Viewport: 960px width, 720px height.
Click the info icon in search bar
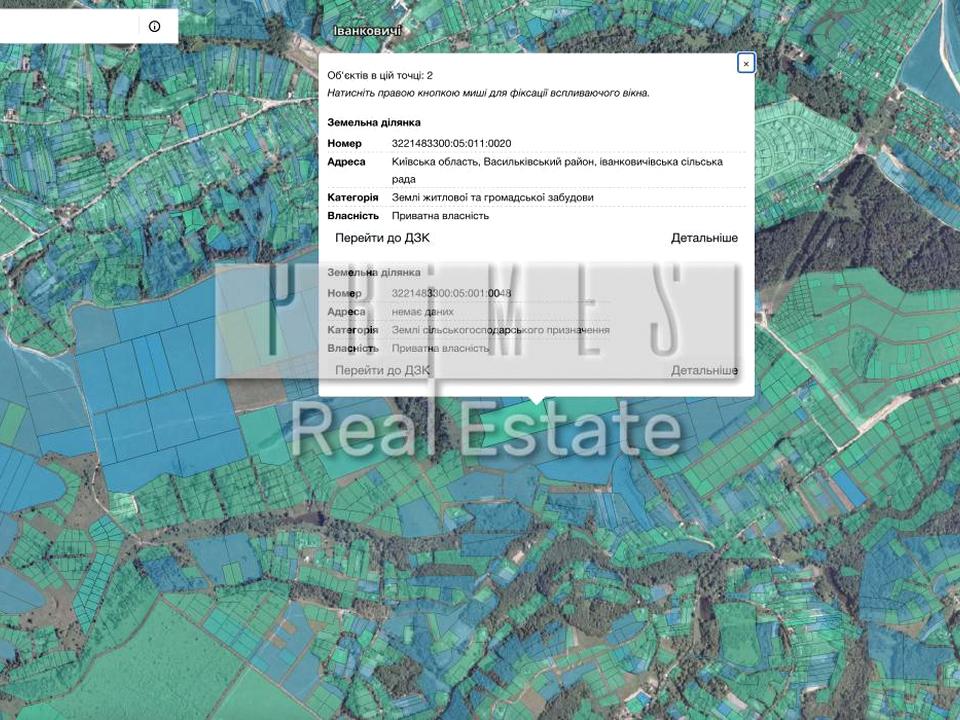154,27
